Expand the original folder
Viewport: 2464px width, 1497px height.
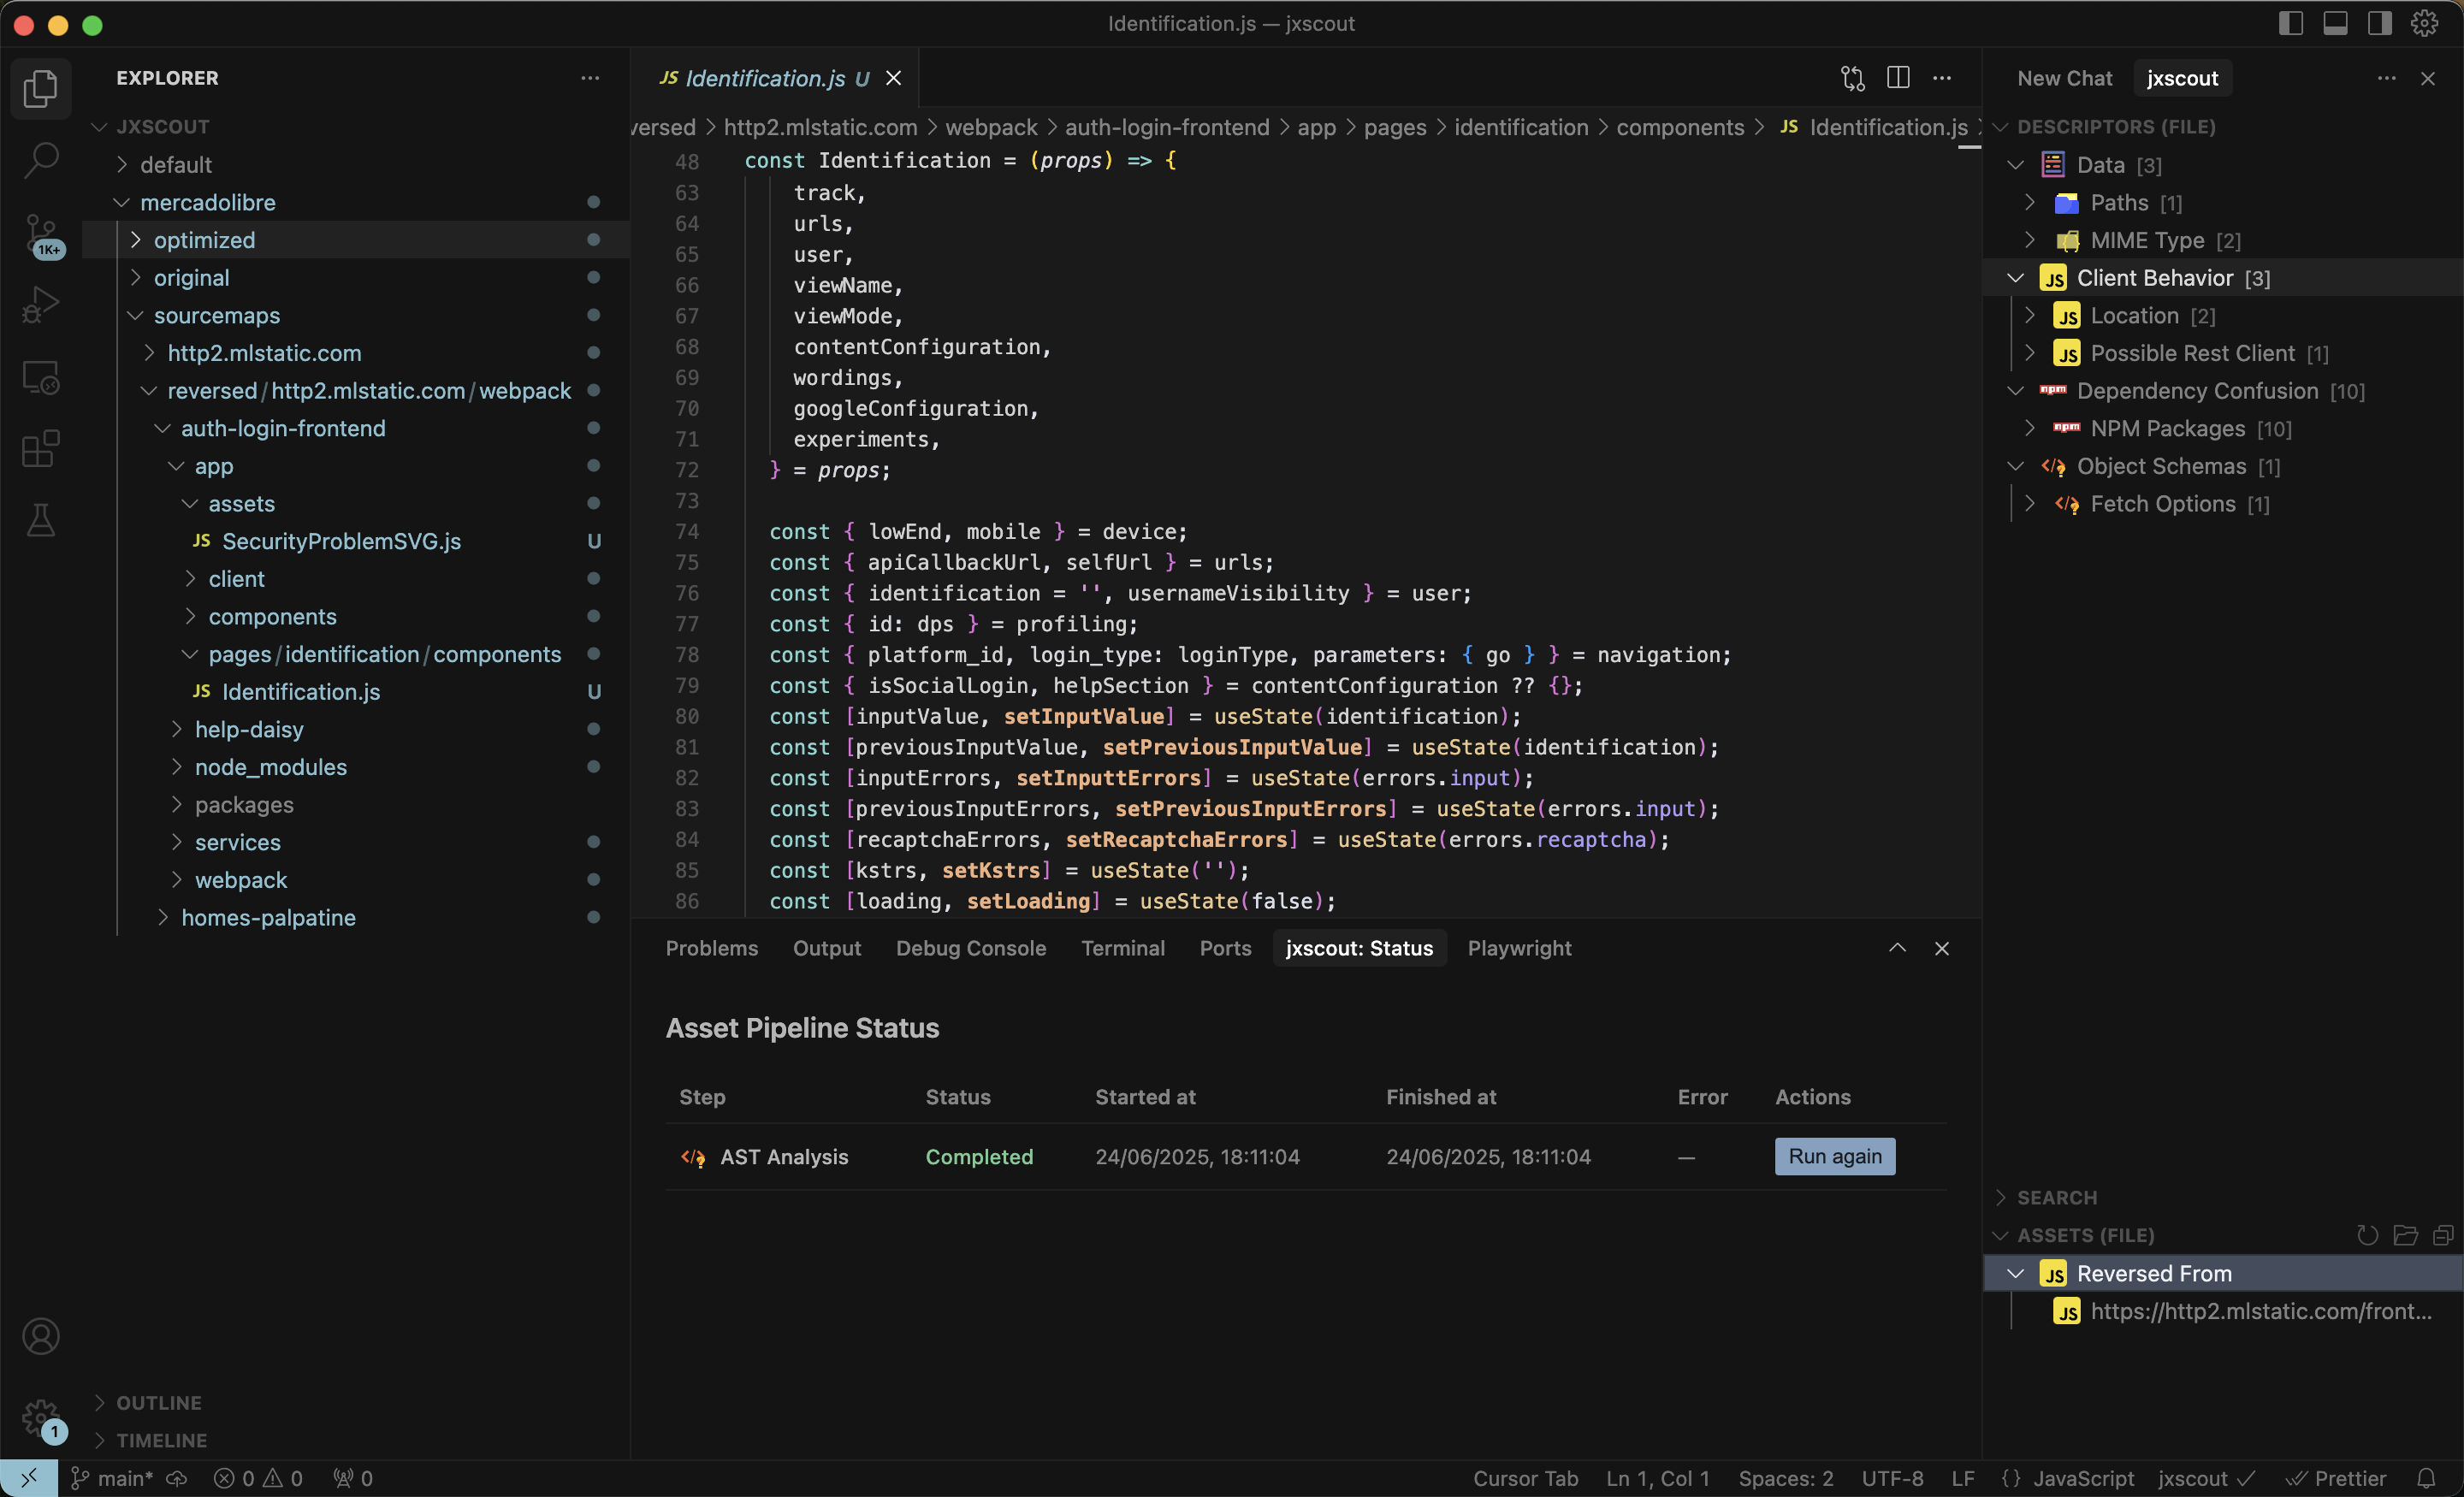tap(356, 278)
